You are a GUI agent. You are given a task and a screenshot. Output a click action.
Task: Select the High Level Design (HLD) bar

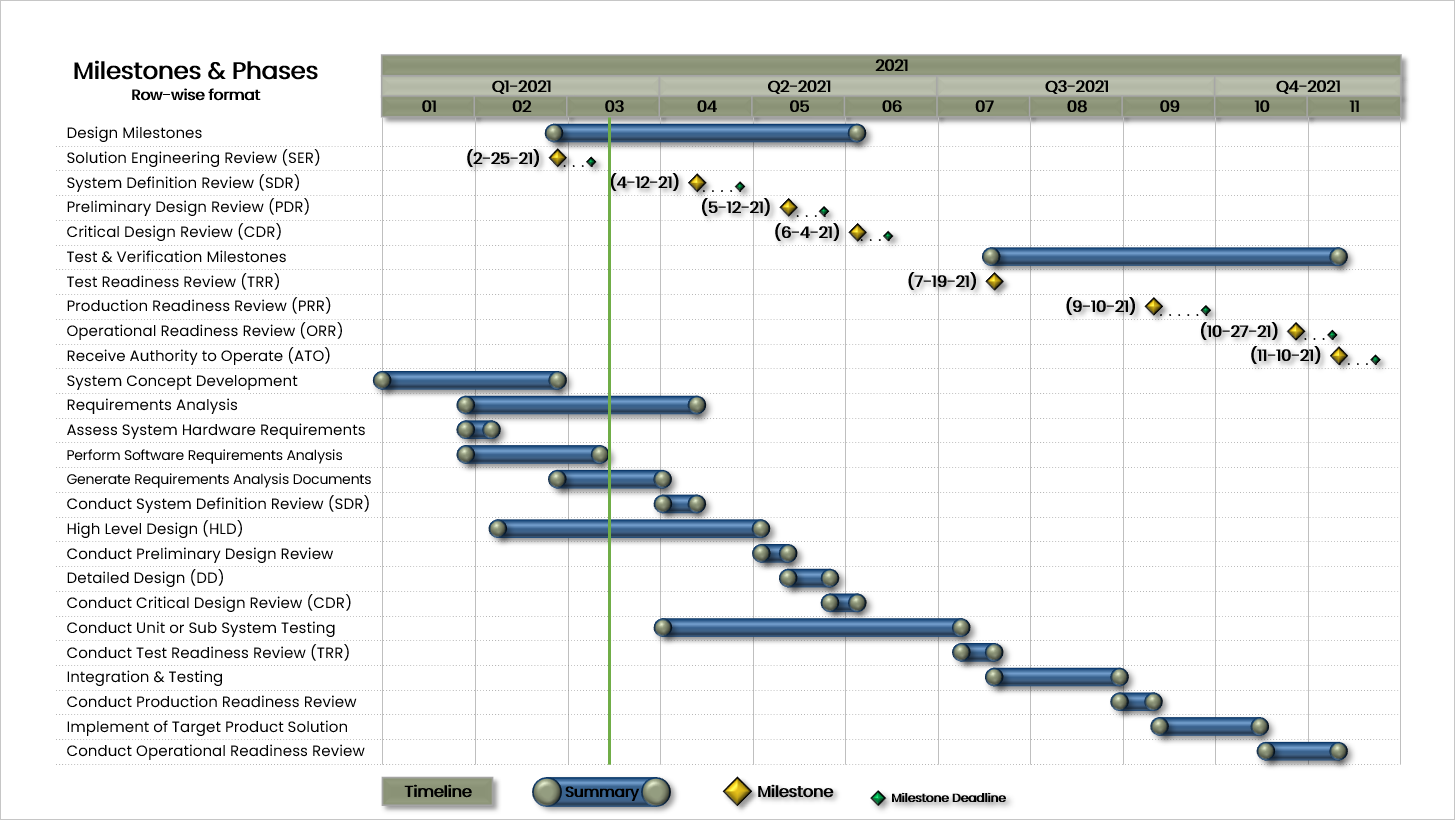coord(630,529)
